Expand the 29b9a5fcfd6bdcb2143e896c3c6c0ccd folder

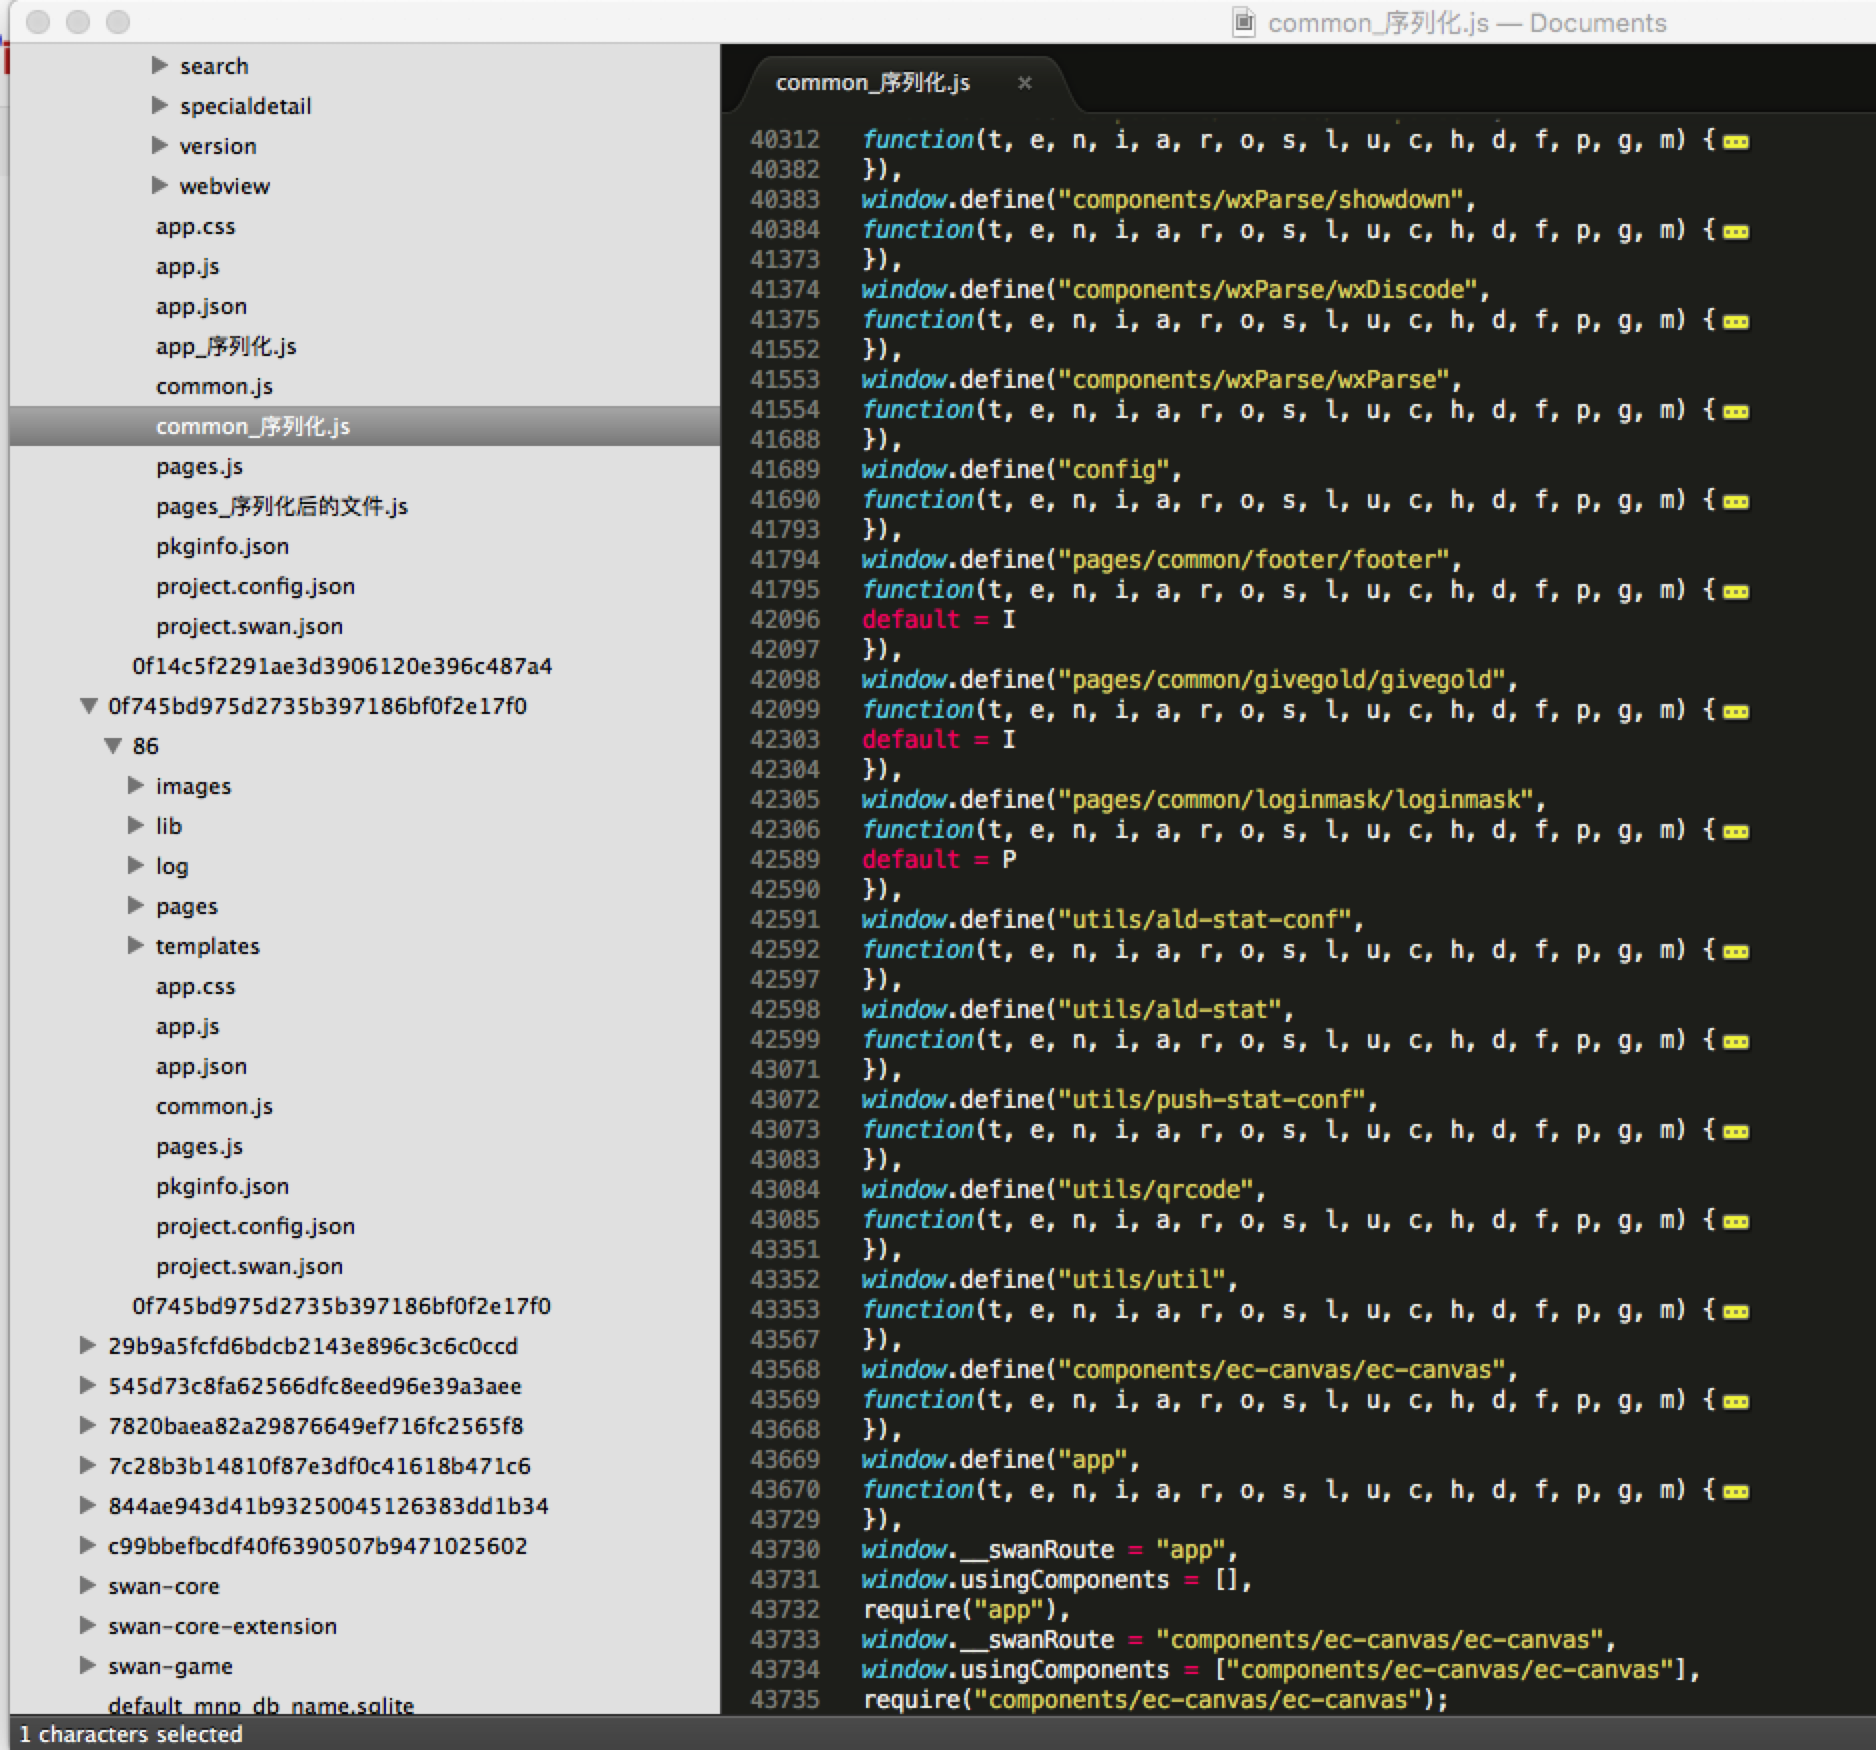coord(88,1346)
